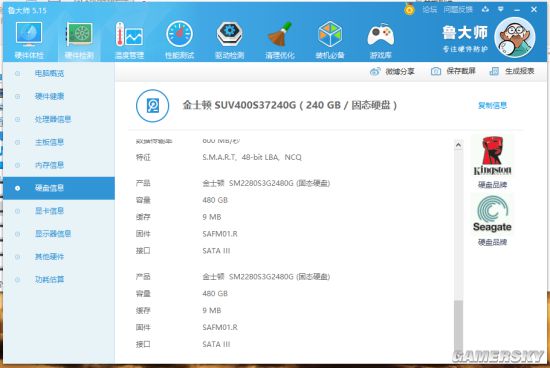550x368 pixels.
Task: Click 生成报表 generate report label
Action: 519,71
